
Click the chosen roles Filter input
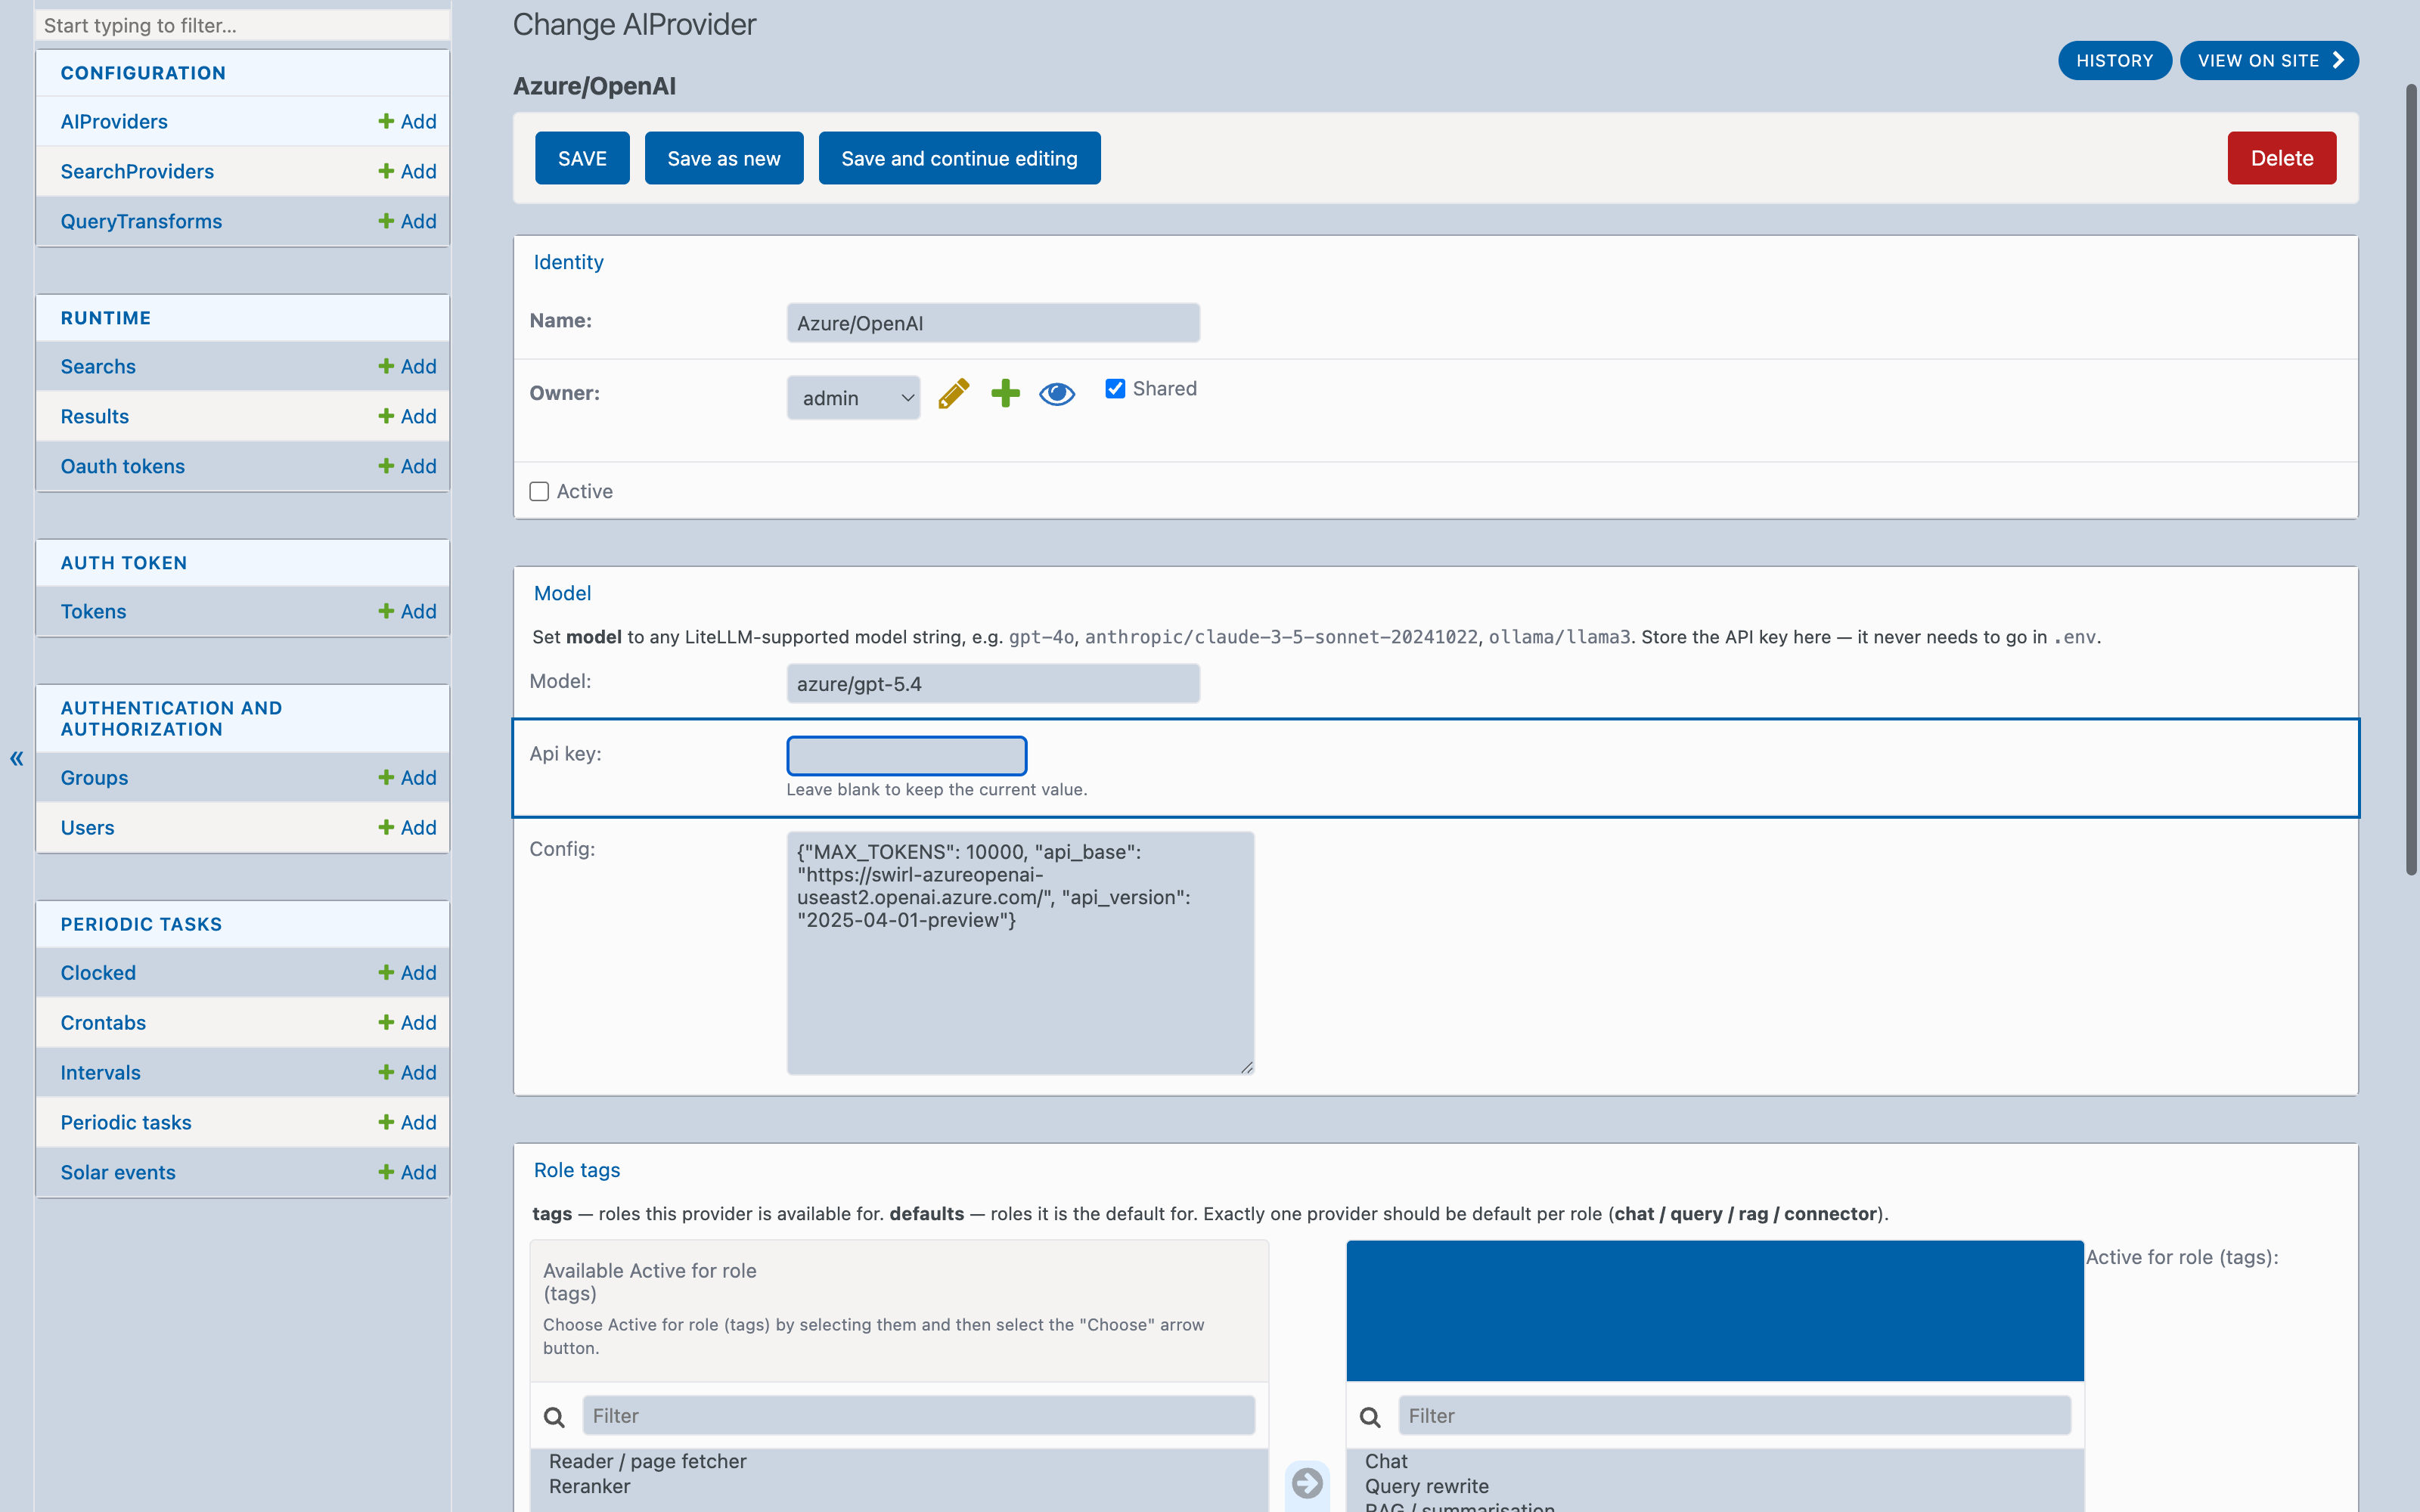(1734, 1416)
